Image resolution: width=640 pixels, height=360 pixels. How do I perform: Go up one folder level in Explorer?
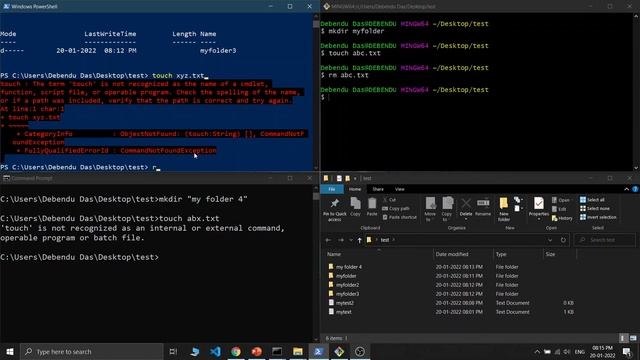pyautogui.click(x=360, y=240)
